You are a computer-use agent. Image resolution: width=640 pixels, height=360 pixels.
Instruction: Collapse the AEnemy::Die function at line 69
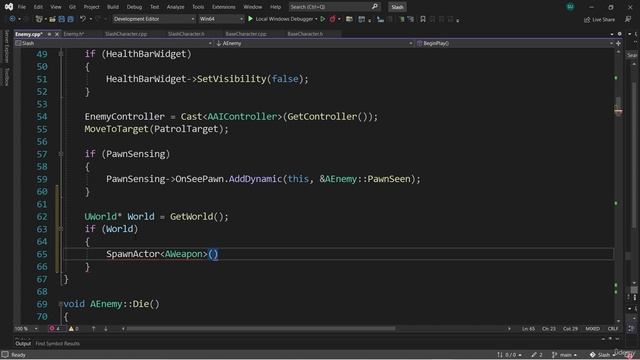(x=60, y=304)
